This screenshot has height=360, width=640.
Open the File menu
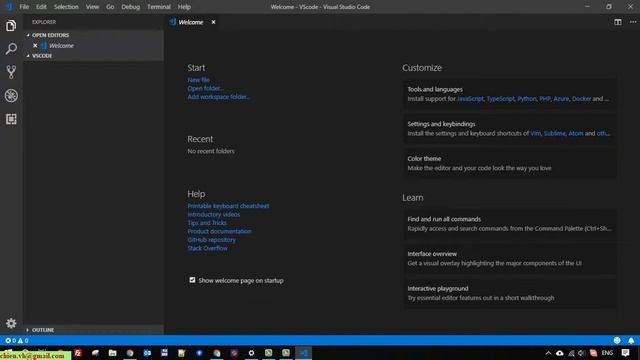[x=24, y=7]
